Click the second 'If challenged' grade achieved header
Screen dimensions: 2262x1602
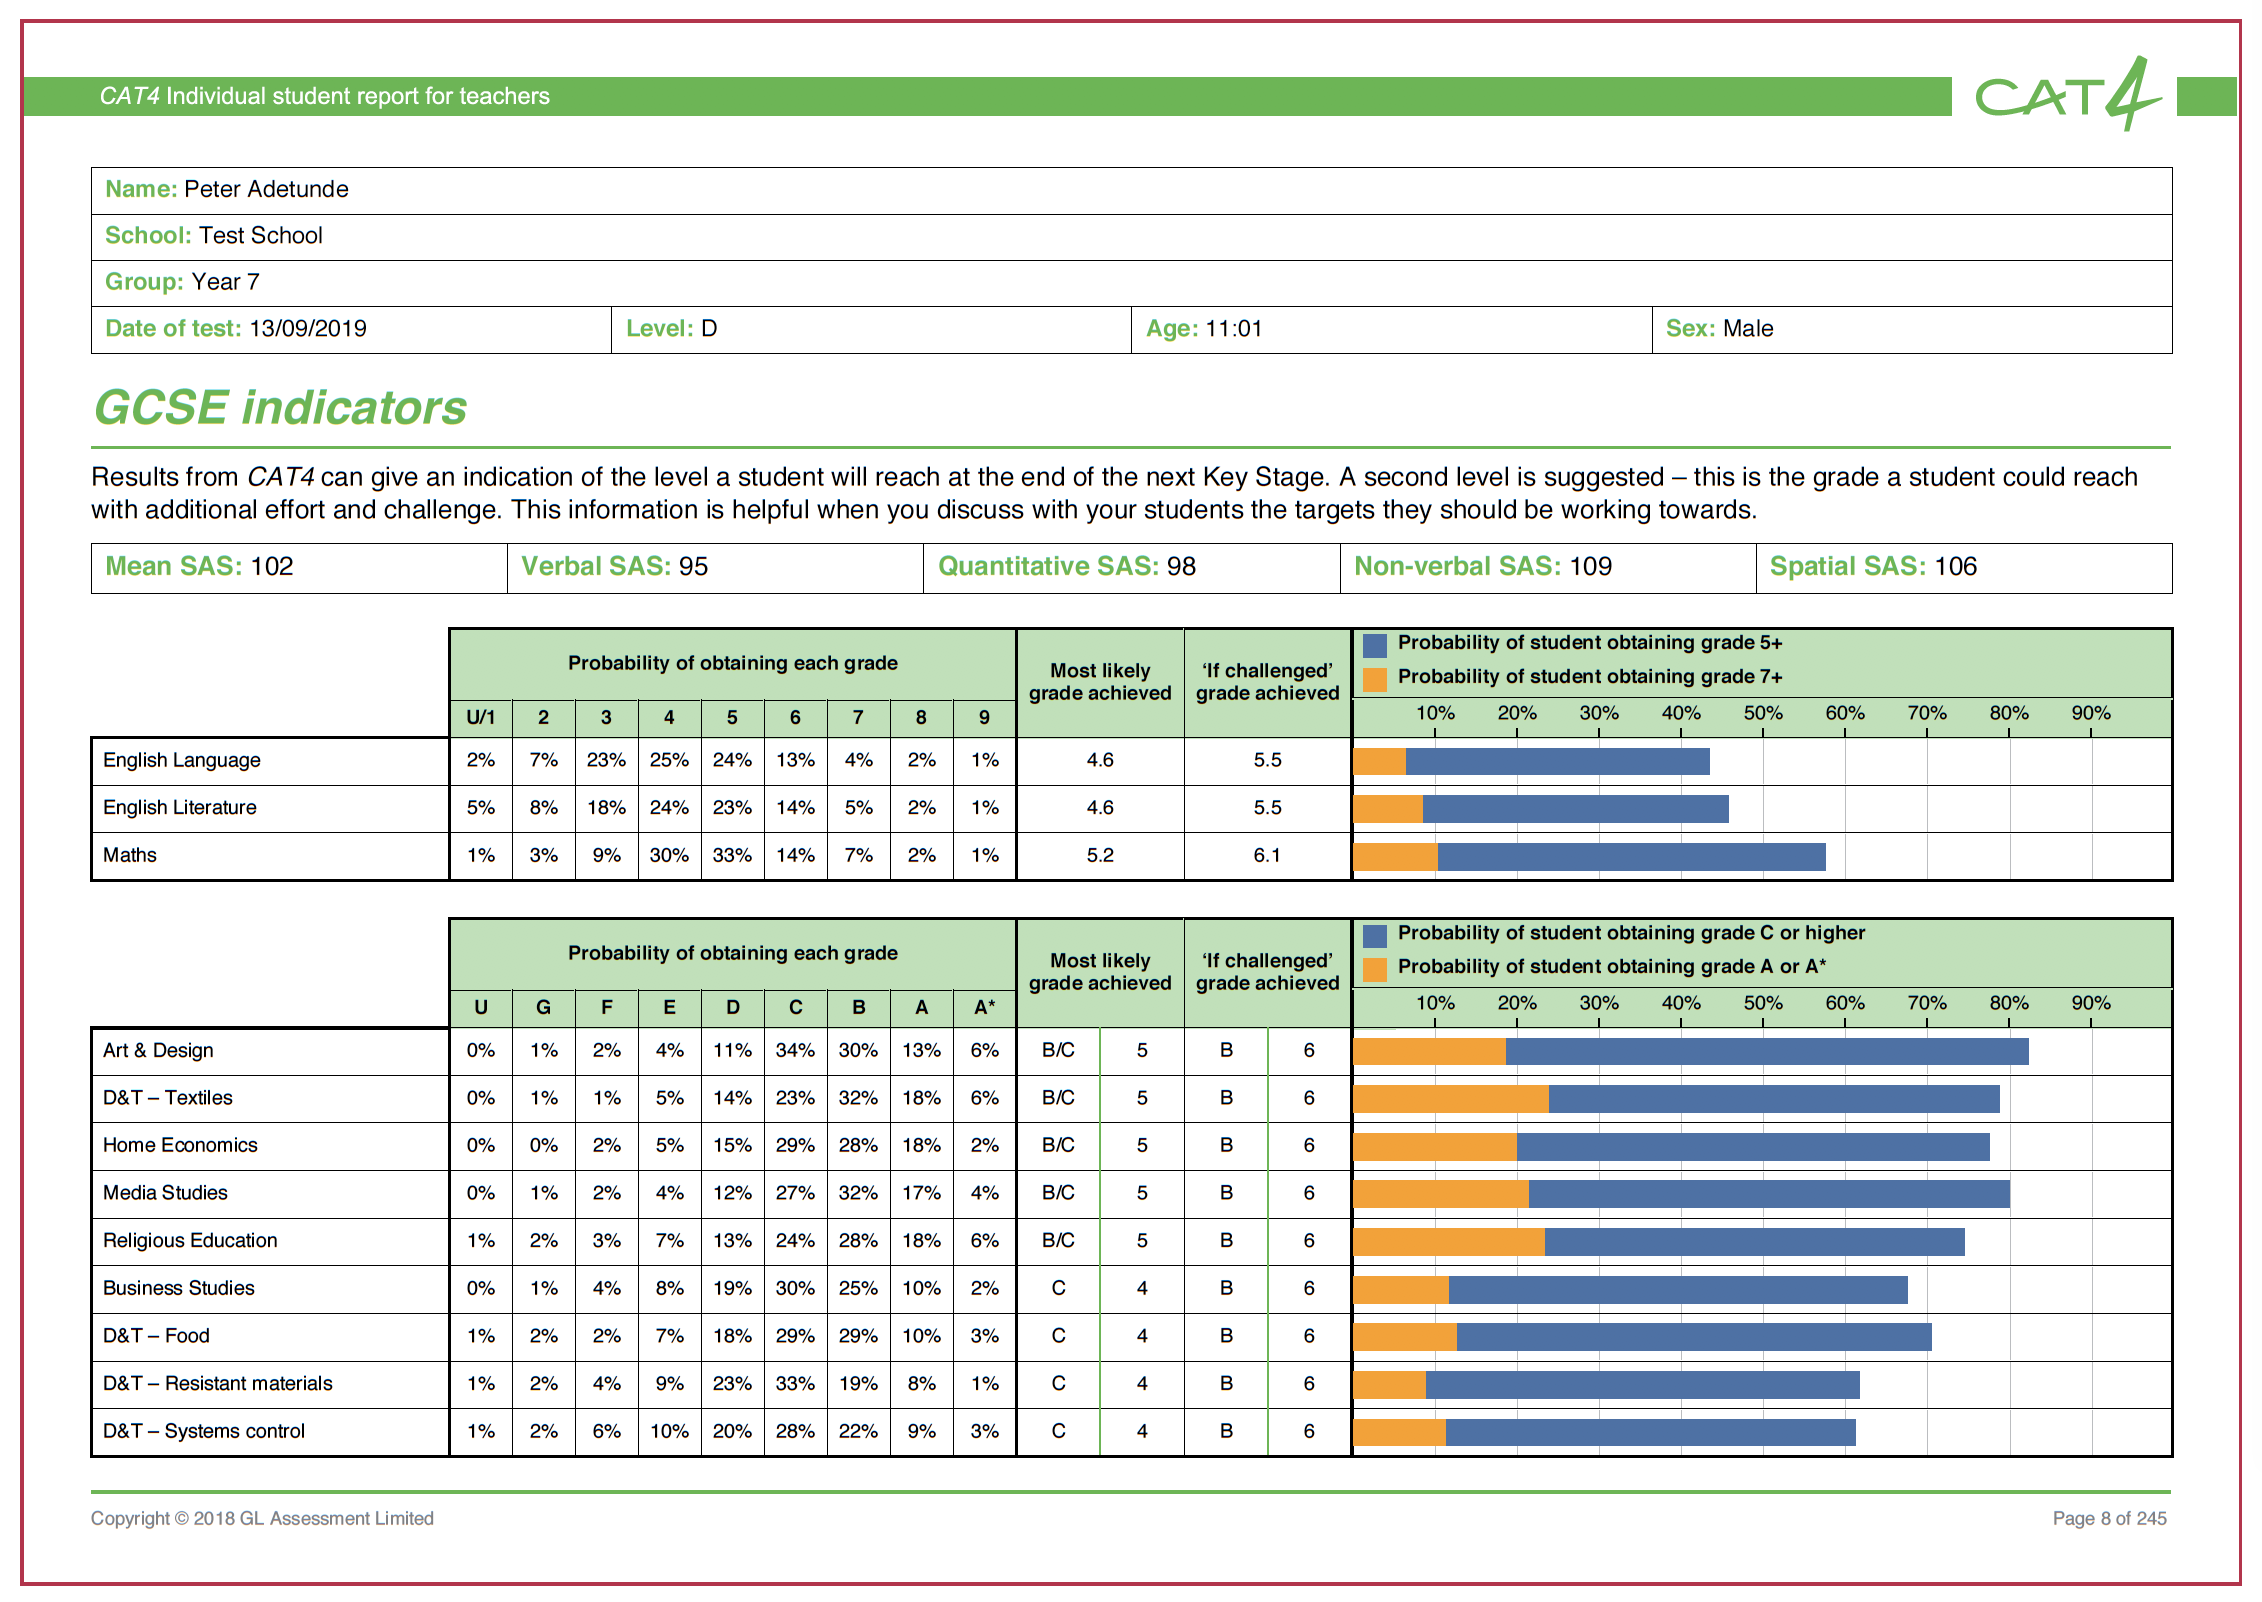point(1267,972)
